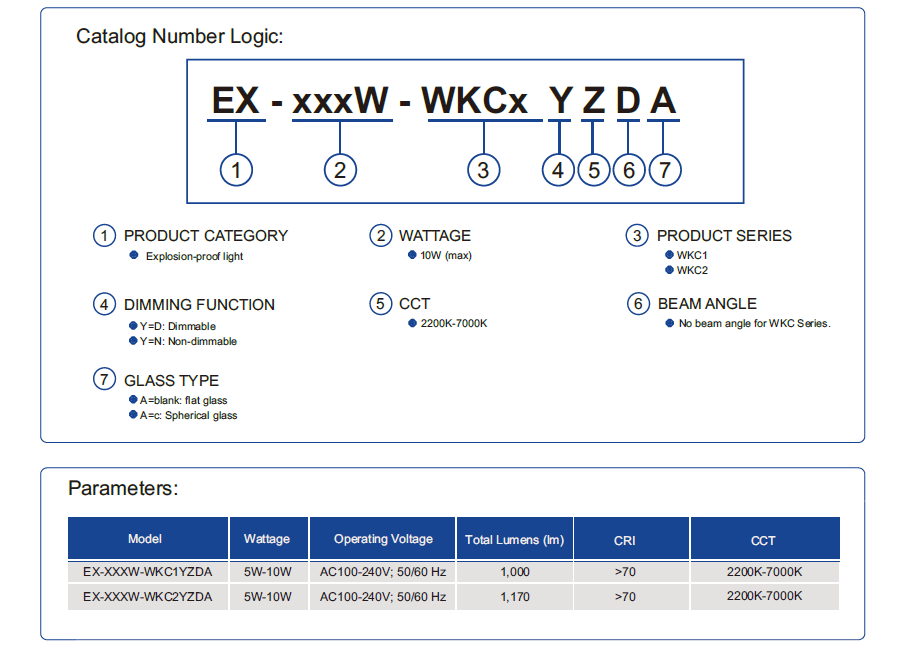Select the "EX" segment in the catalog code
This screenshot has width=907, height=656.
(x=235, y=101)
